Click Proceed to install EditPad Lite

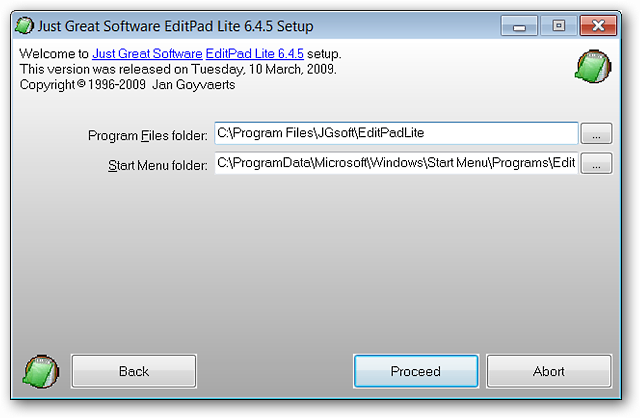pos(416,371)
